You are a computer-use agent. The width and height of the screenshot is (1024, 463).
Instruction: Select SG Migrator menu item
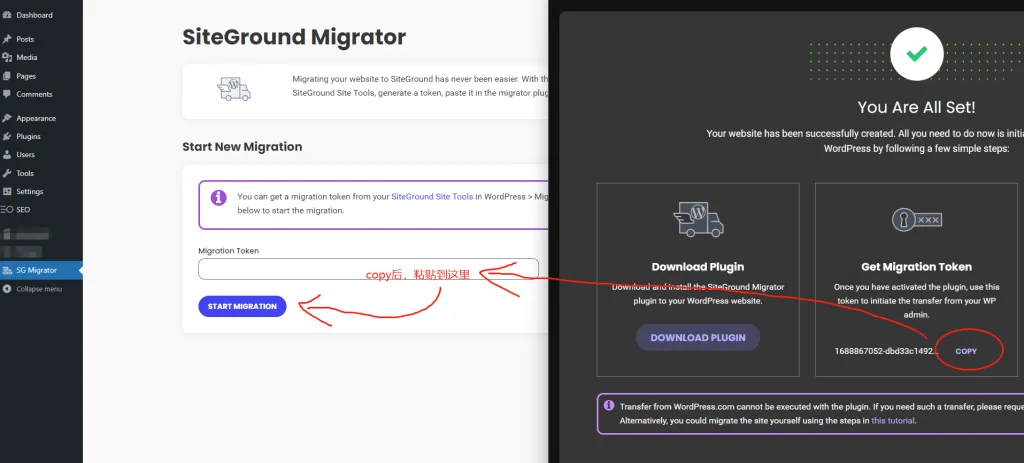[x=36, y=270]
